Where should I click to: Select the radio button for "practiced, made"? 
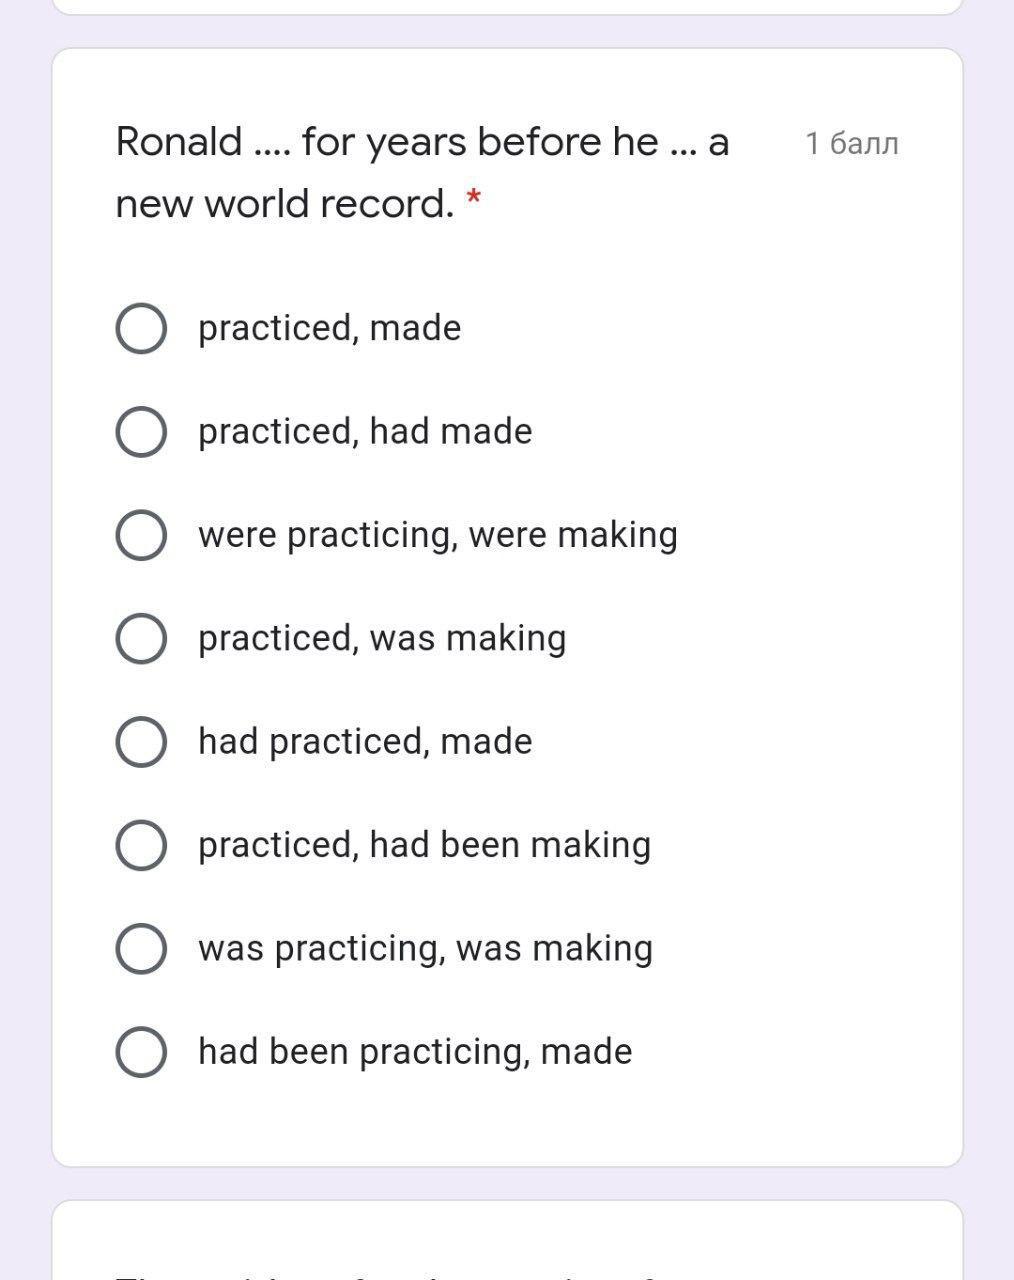[141, 328]
